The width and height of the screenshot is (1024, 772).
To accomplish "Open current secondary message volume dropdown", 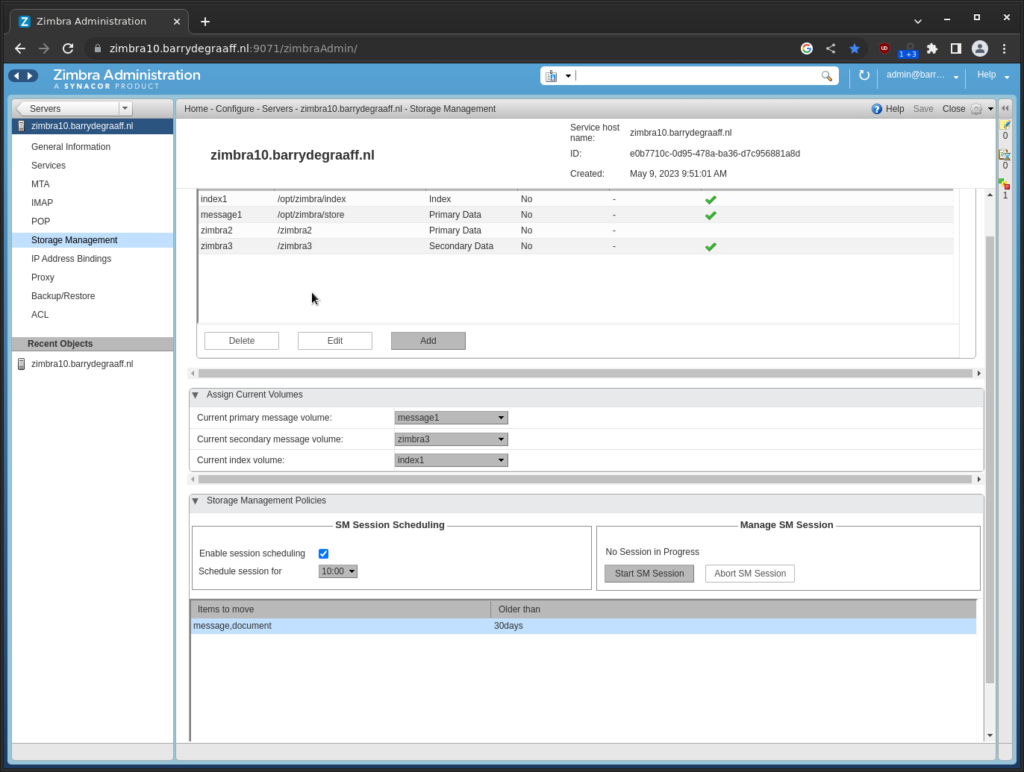I will (451, 440).
